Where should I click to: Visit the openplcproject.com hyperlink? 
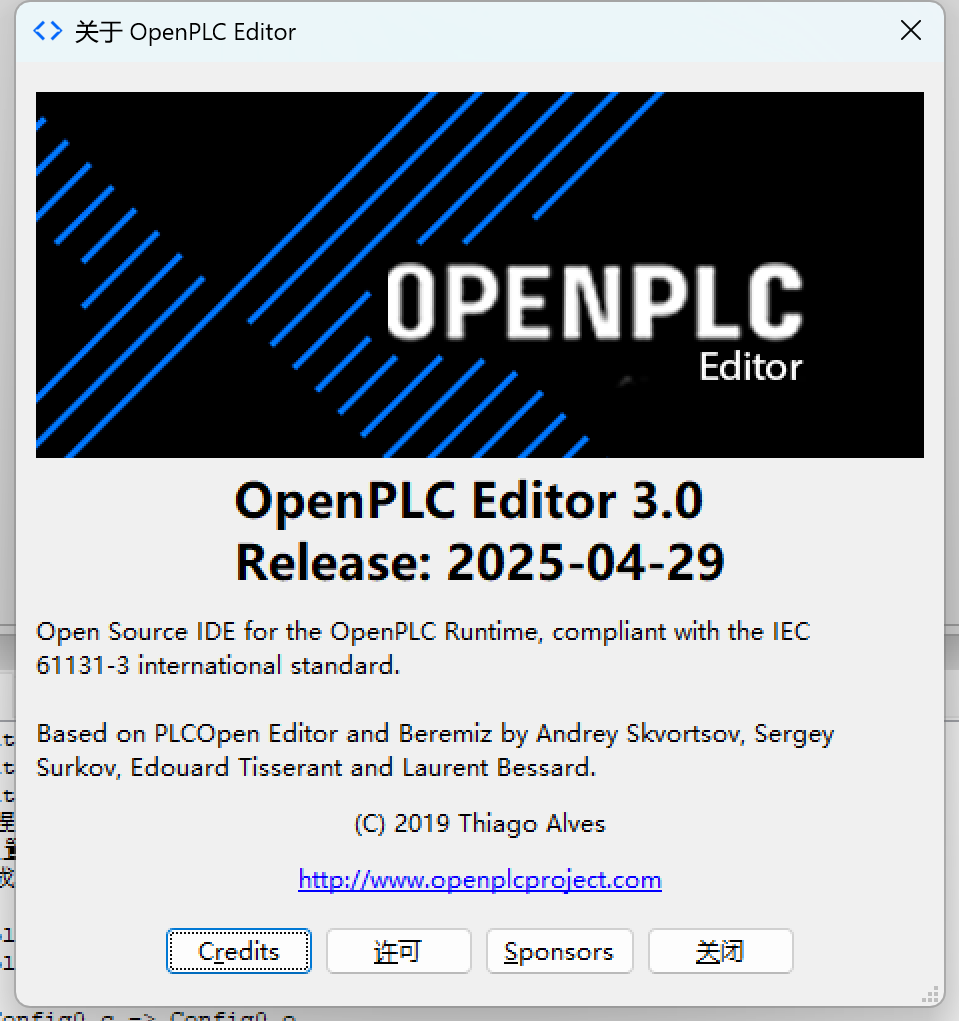tap(480, 880)
